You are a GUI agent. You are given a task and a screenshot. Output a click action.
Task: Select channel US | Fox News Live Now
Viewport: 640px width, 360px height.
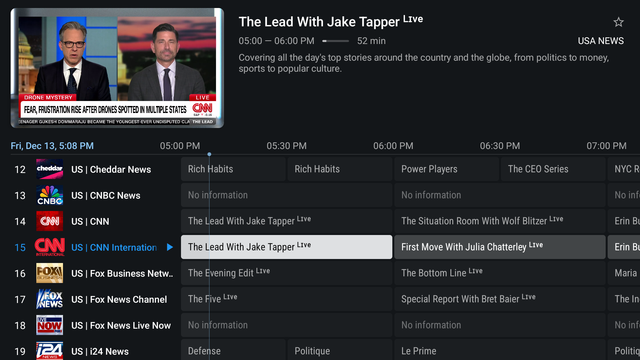click(x=121, y=325)
